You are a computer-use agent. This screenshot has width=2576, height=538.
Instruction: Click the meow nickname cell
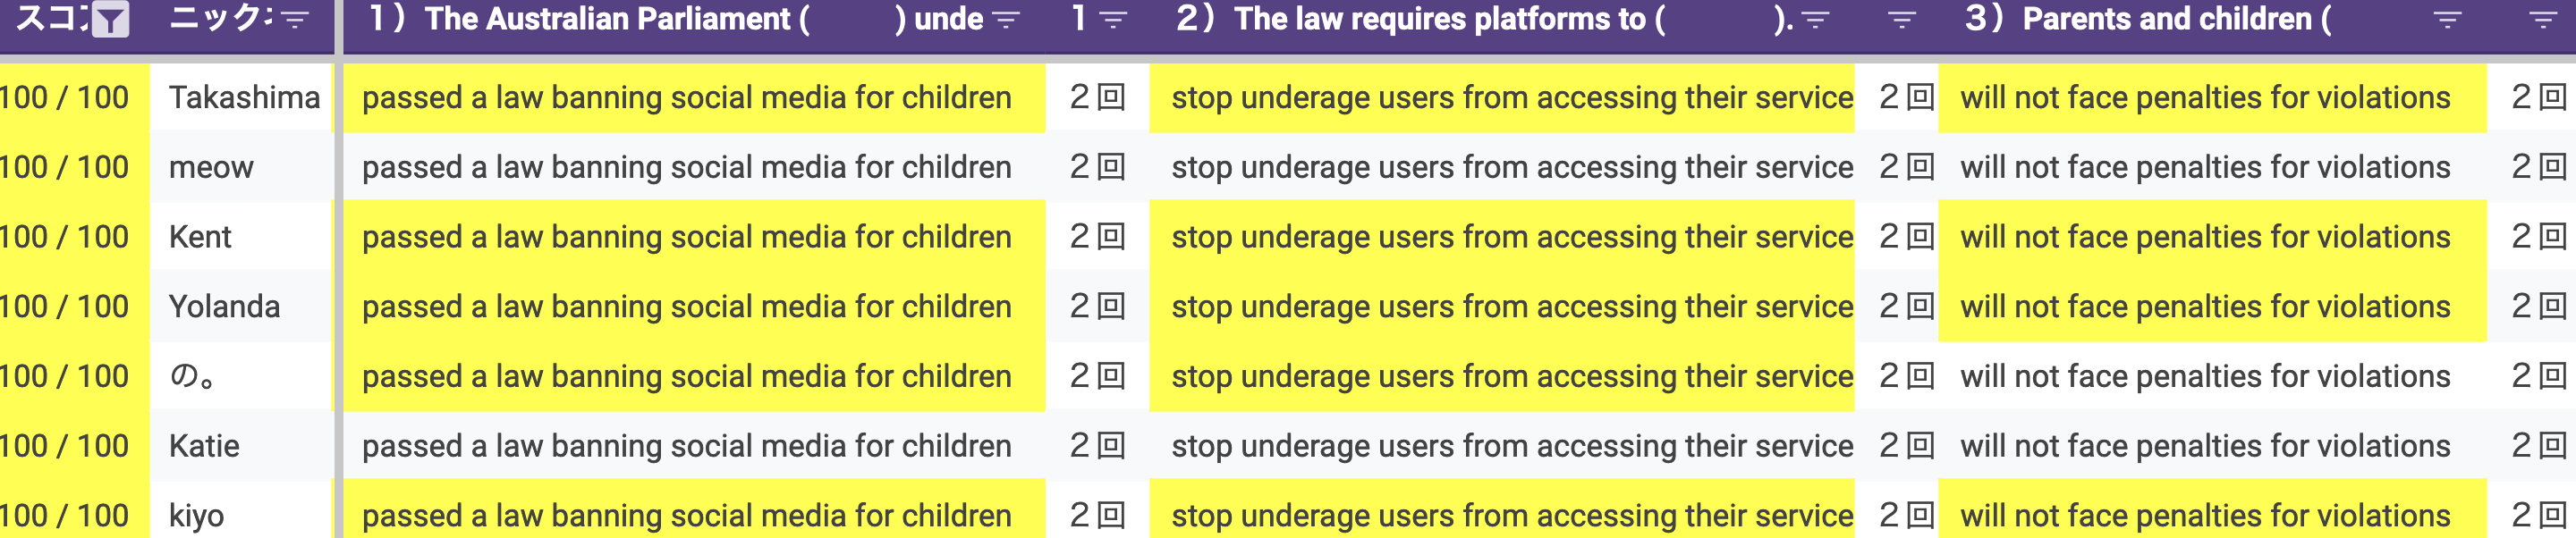point(211,167)
